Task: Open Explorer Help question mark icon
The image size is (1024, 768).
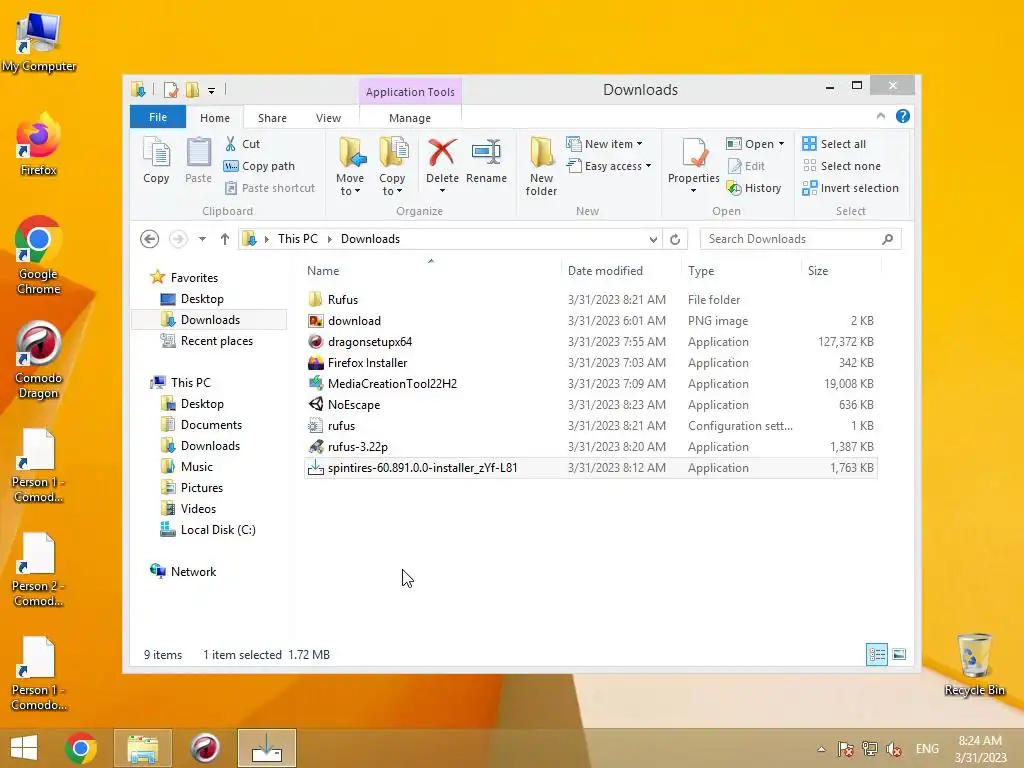Action: point(903,116)
